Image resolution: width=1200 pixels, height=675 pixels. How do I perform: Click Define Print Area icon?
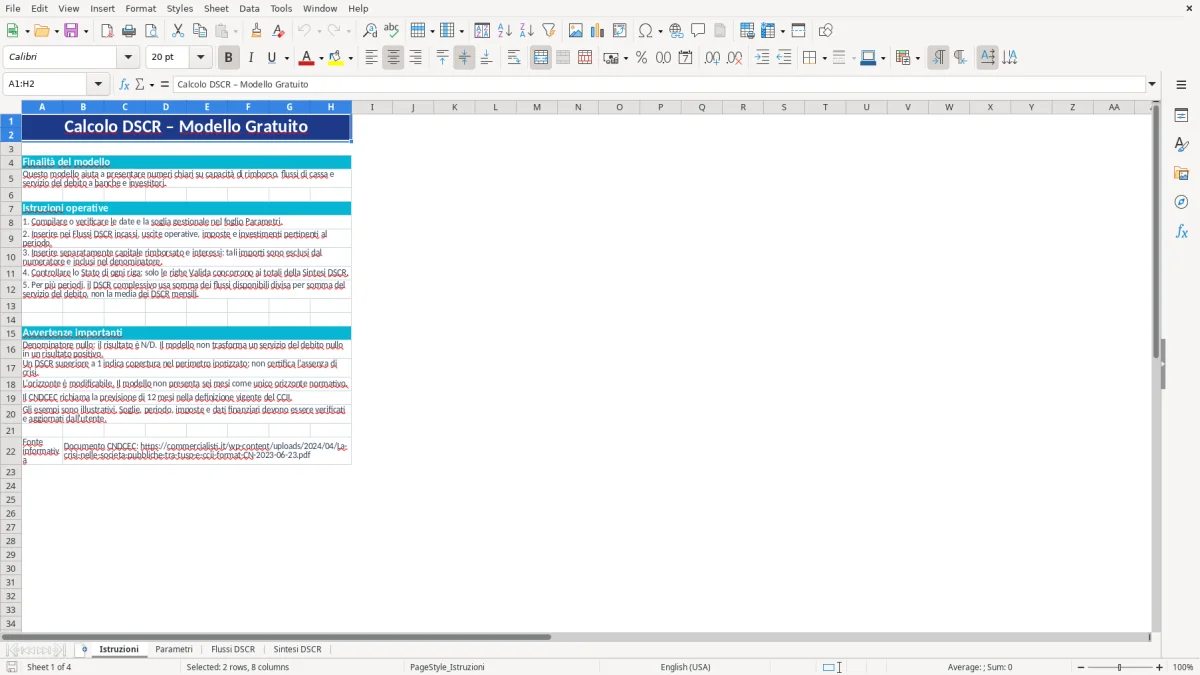click(747, 31)
